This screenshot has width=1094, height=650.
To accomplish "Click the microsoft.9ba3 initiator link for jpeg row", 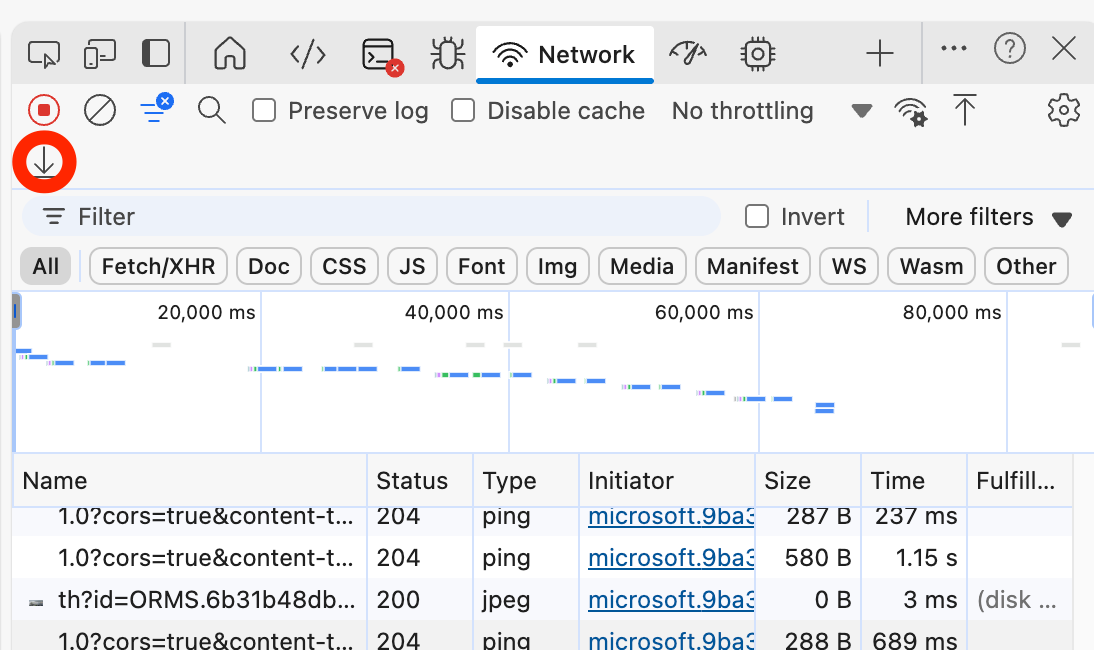I will (x=671, y=600).
